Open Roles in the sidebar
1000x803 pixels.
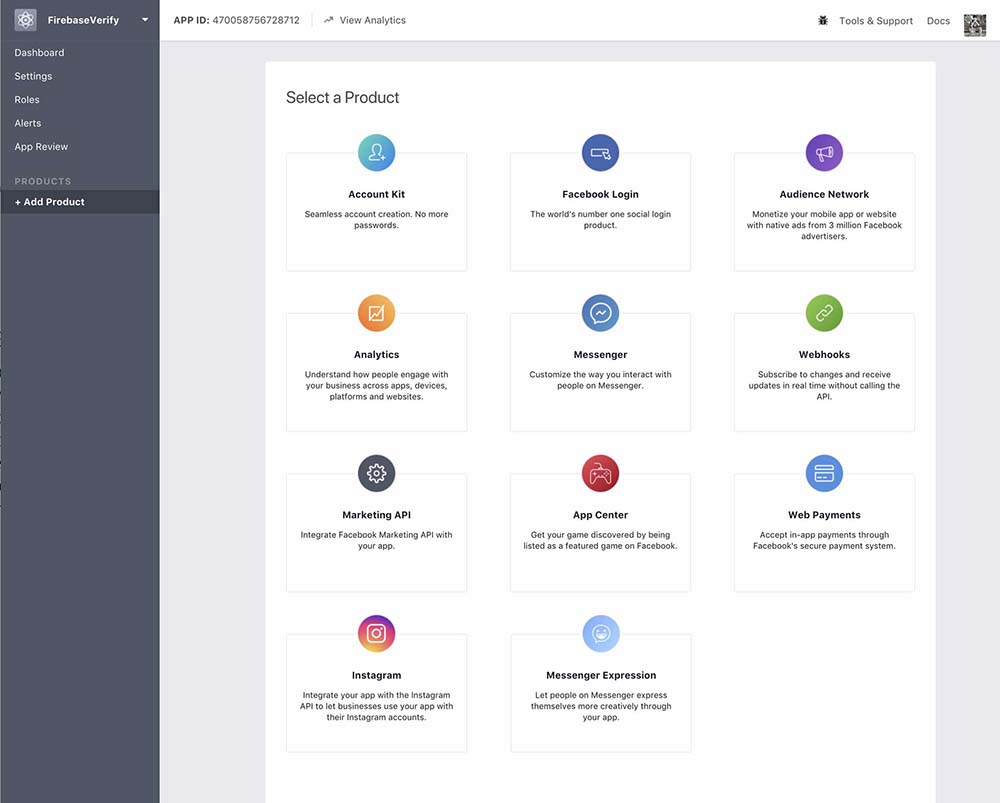[27, 99]
